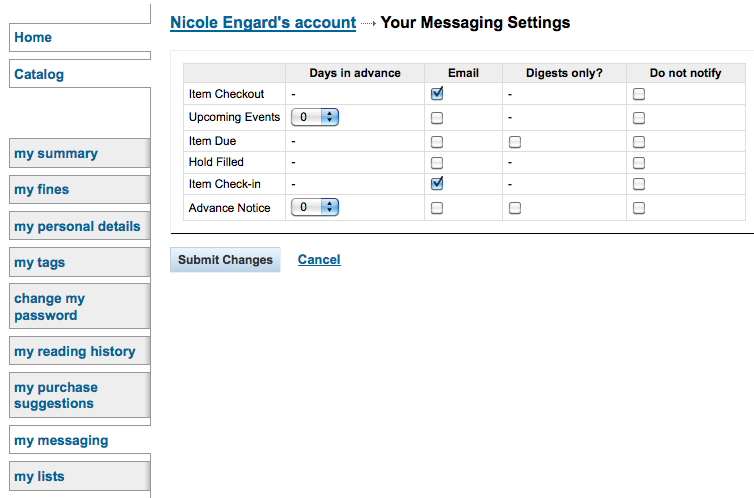This screenshot has width=754, height=498.
Task: Select my fines in sidebar
Action: (x=80, y=189)
